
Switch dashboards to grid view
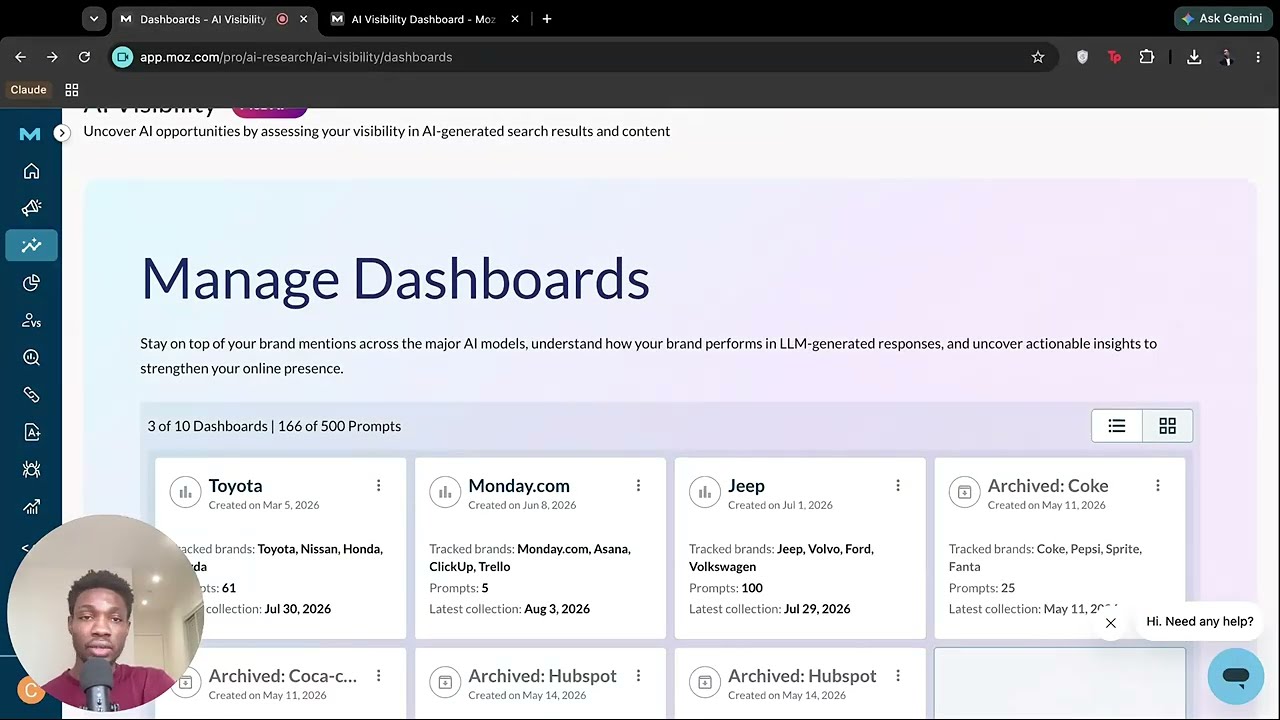(x=1167, y=426)
